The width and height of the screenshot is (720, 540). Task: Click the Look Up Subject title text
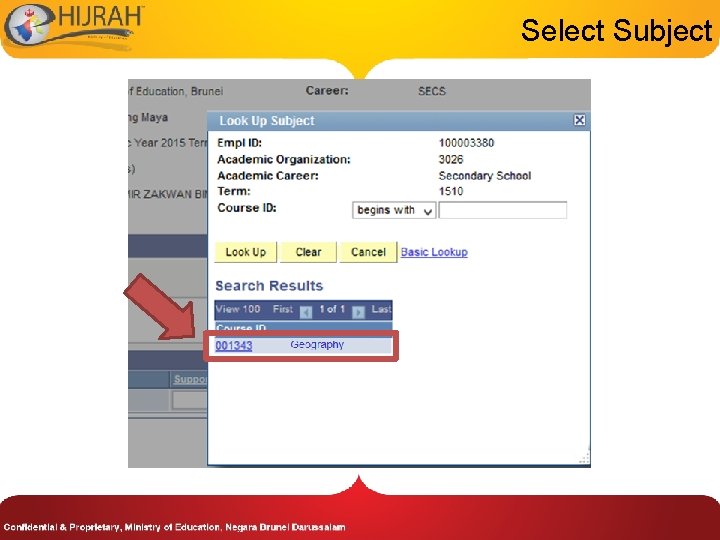[x=267, y=121]
